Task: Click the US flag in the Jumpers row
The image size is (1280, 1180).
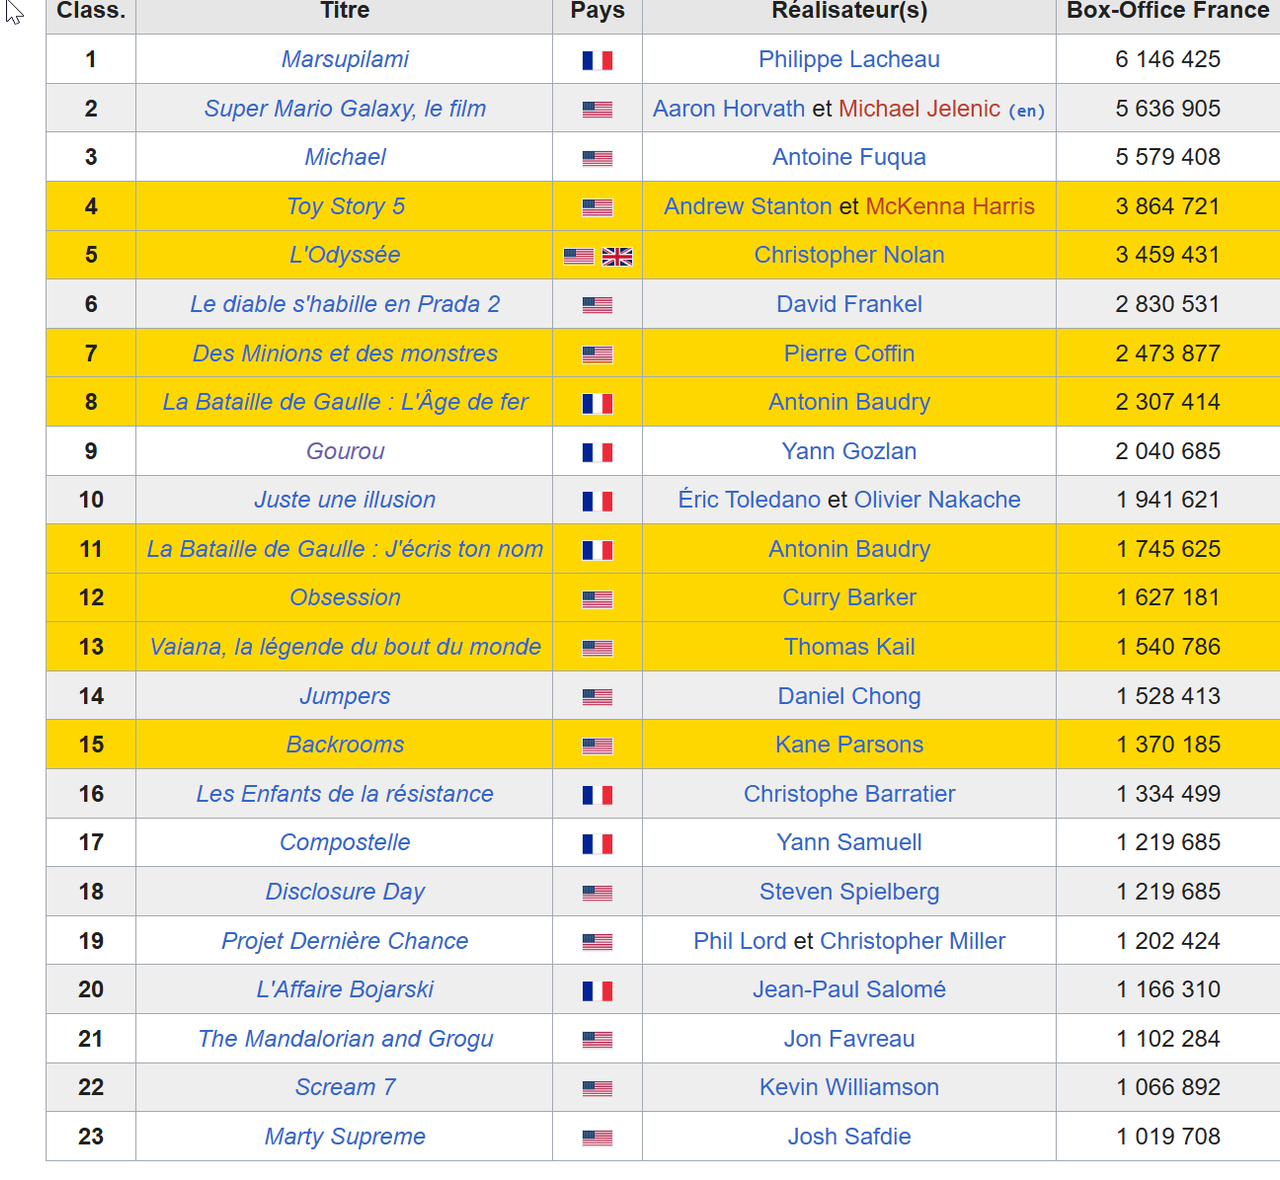Action: (x=597, y=698)
